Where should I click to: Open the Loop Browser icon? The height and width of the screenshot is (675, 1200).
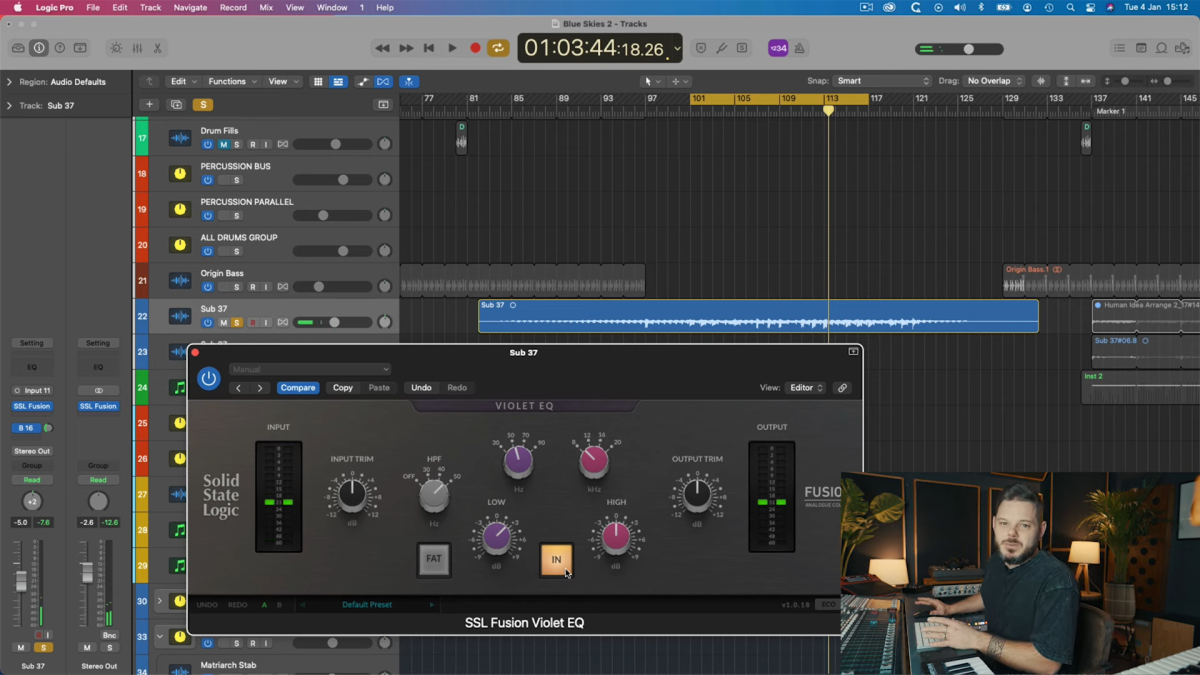(1162, 48)
